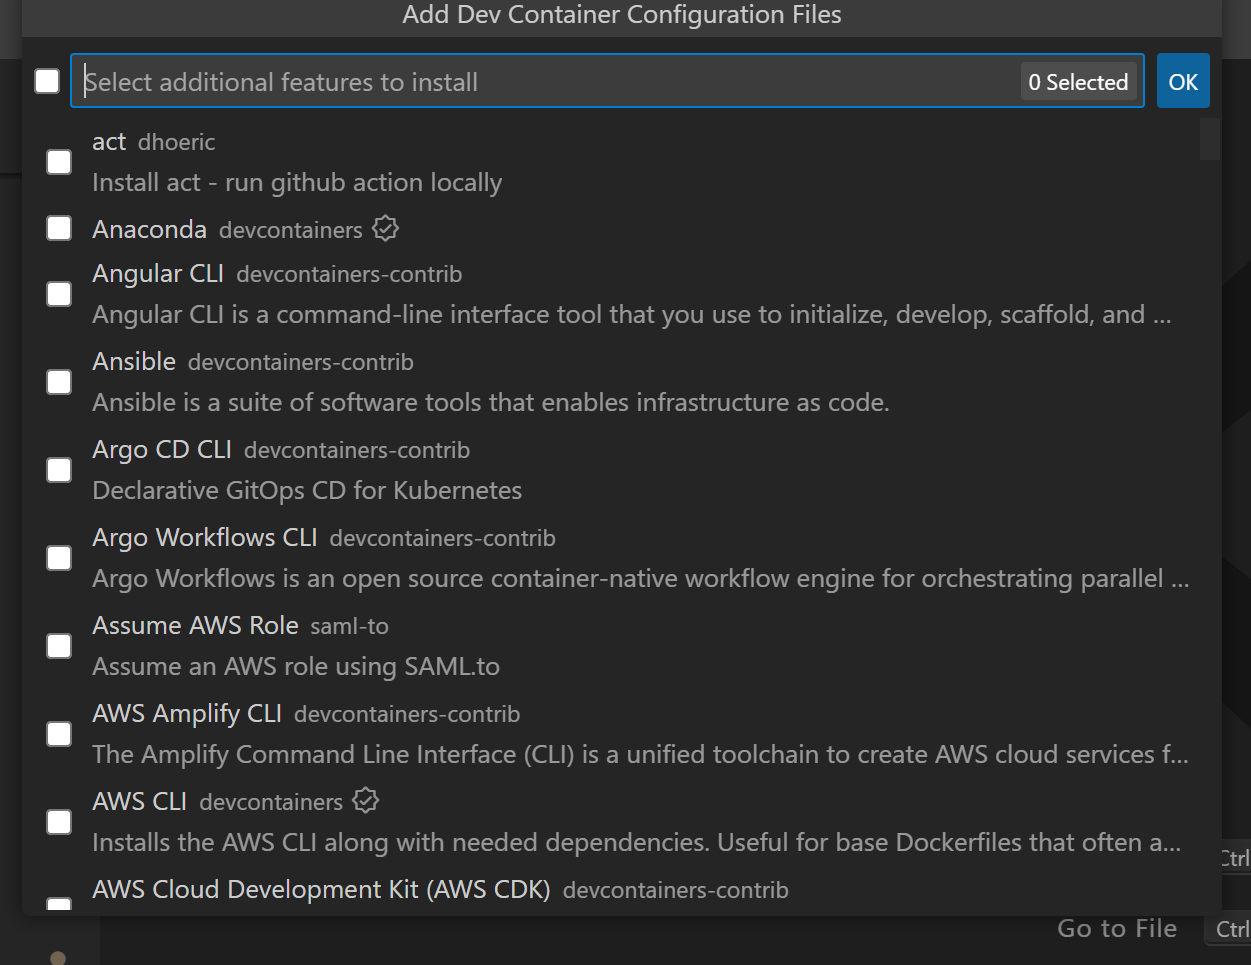
Task: Check the AWS Amplify CLI checkbox
Action: click(x=58, y=733)
